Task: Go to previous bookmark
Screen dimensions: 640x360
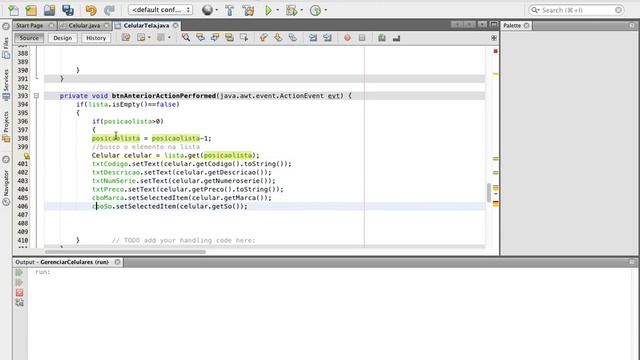Action: (x=263, y=38)
